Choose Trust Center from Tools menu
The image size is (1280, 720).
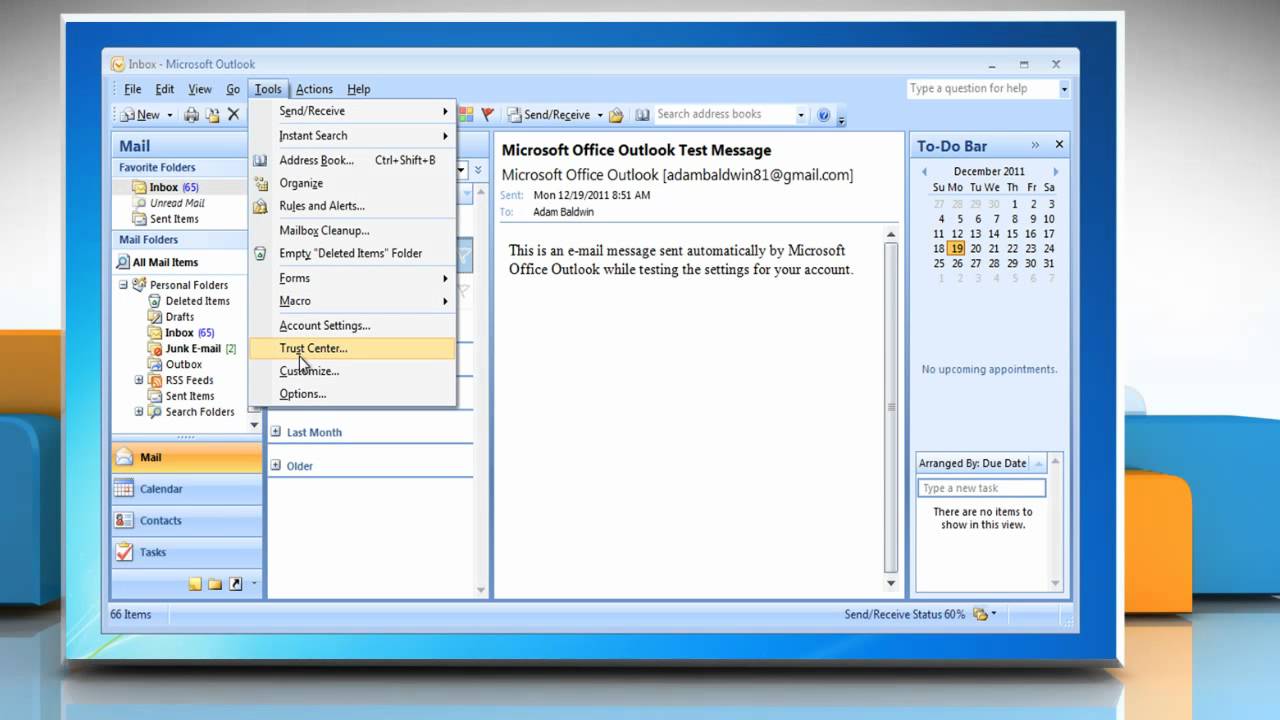(x=352, y=348)
